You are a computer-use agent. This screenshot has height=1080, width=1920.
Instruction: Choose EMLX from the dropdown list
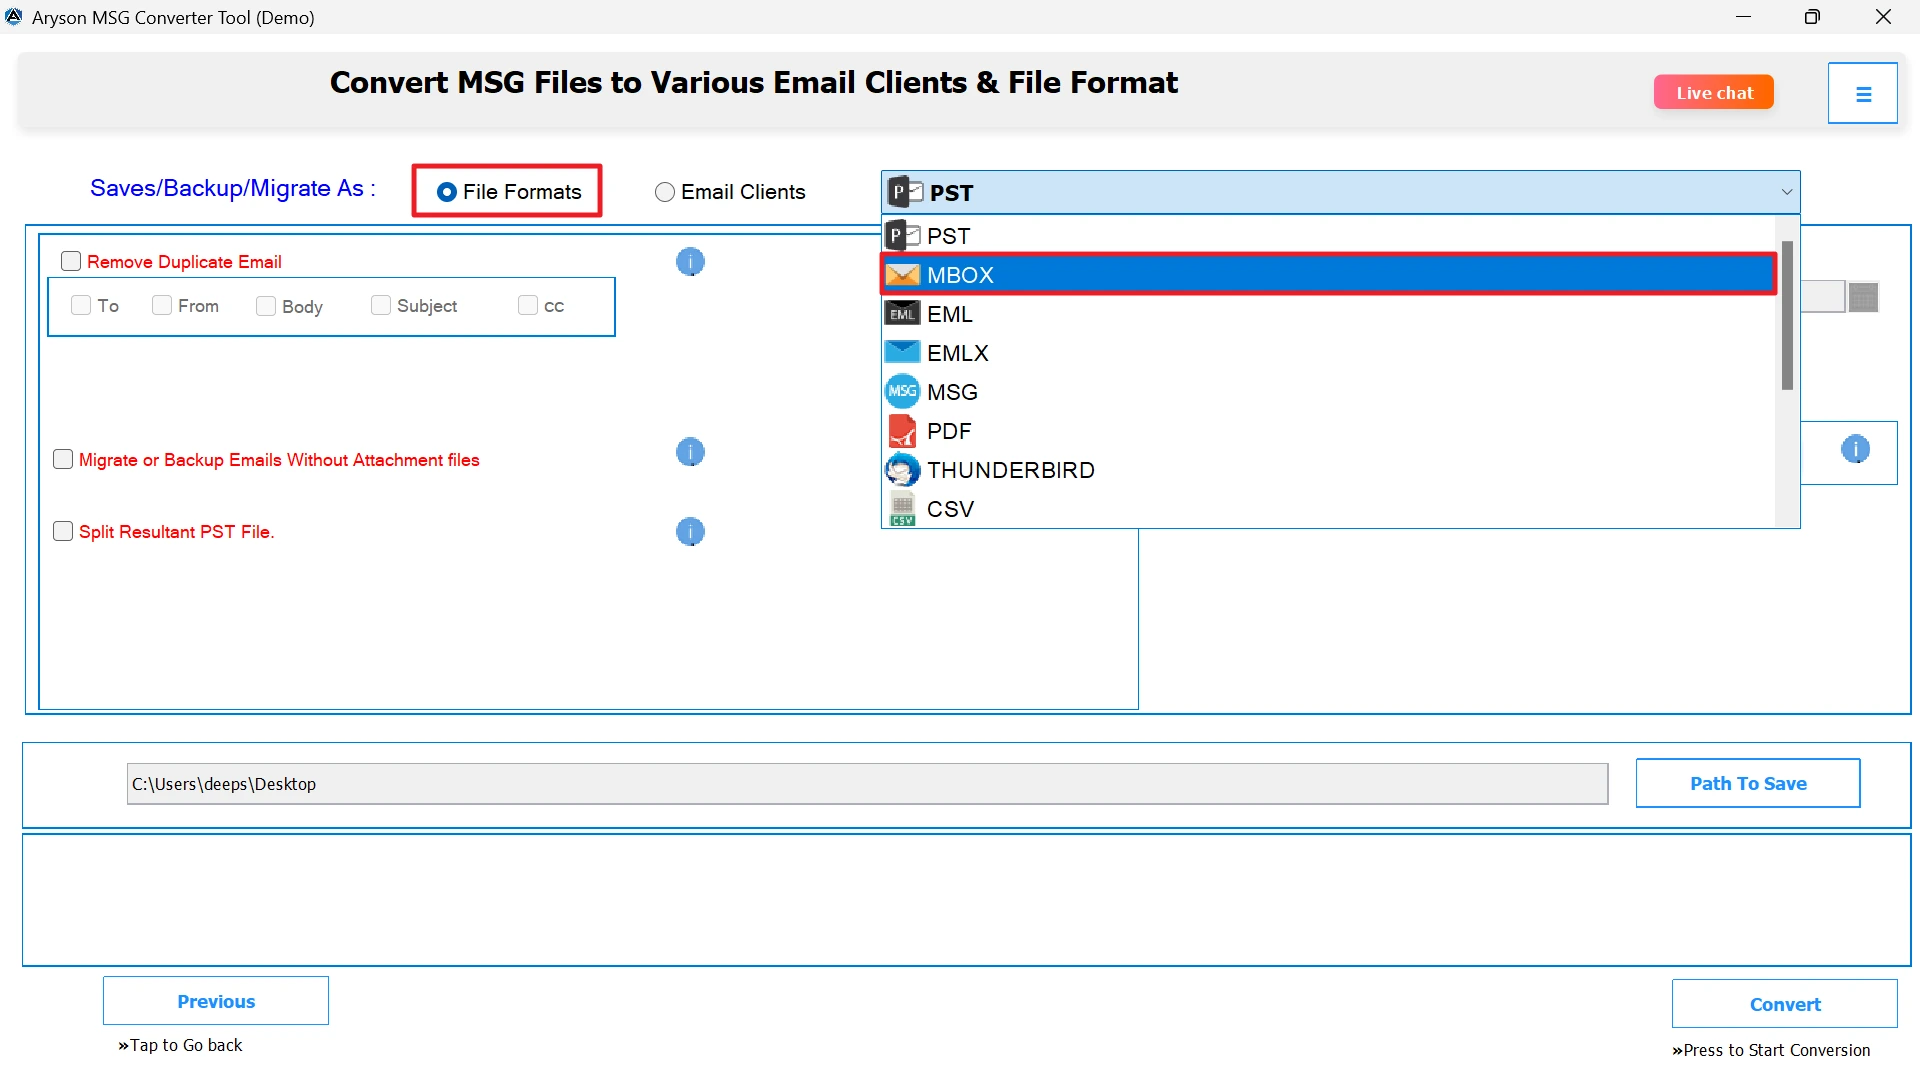click(x=1329, y=353)
